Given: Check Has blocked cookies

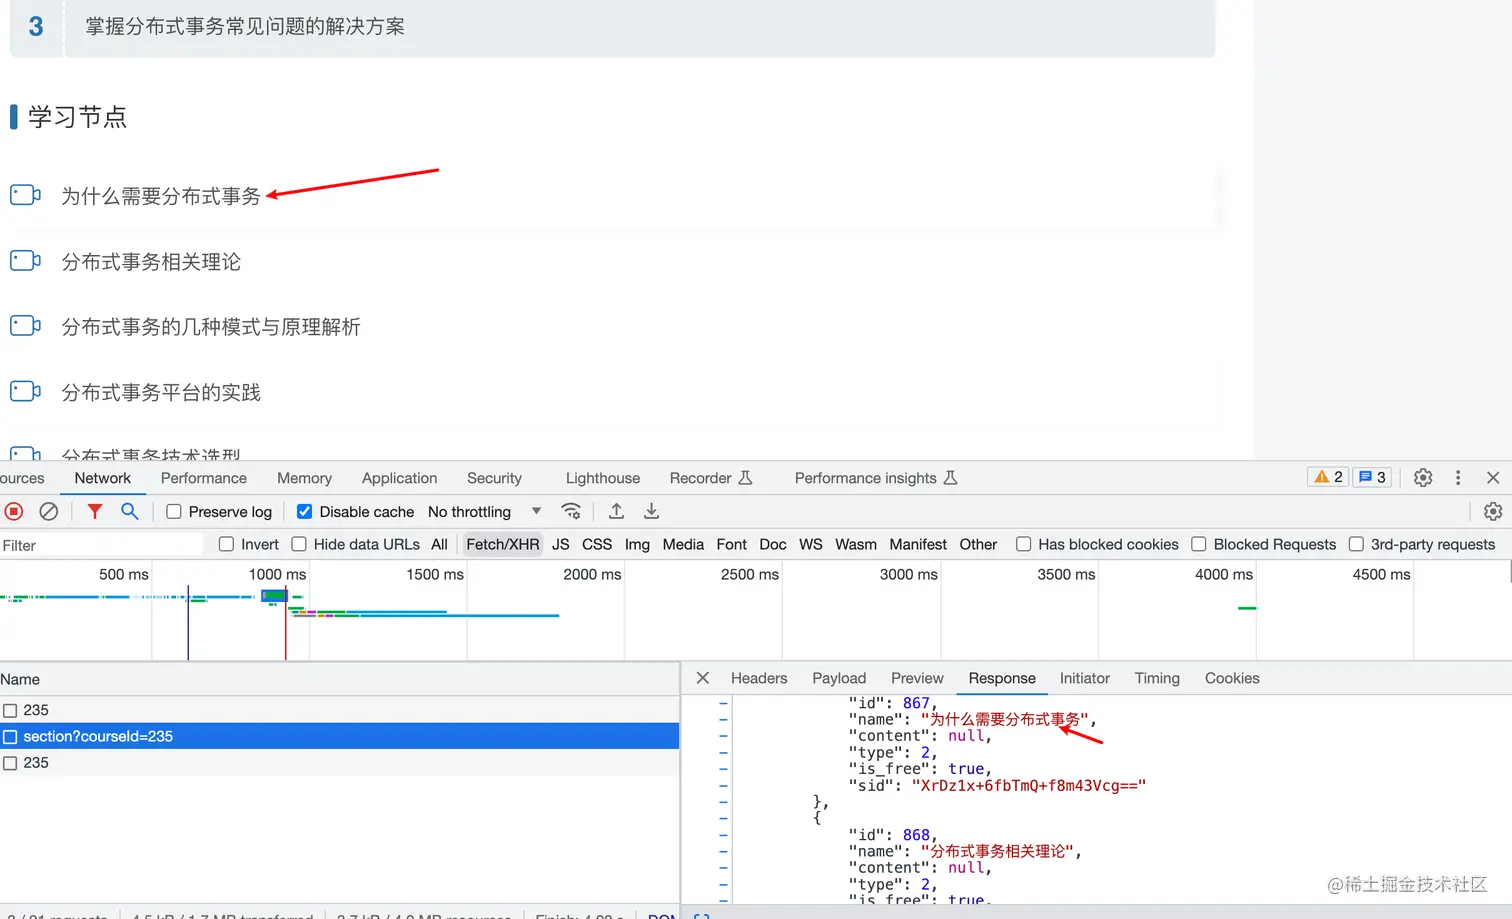Looking at the screenshot, I should click(1023, 544).
